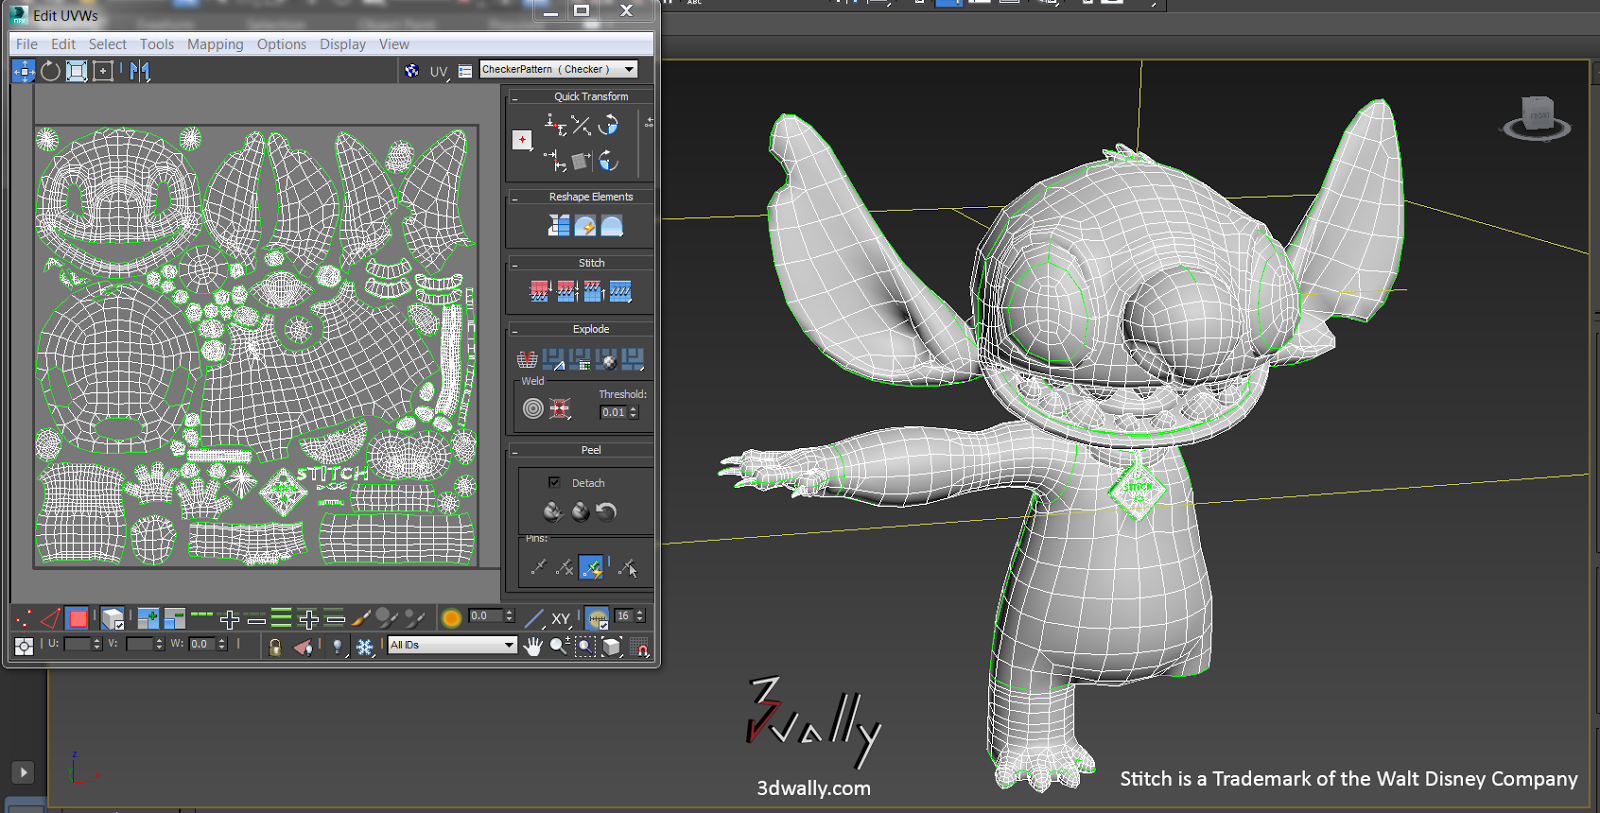Image resolution: width=1600 pixels, height=813 pixels.
Task: Click the Set Pivot button in Quick Transform
Action: coord(522,140)
